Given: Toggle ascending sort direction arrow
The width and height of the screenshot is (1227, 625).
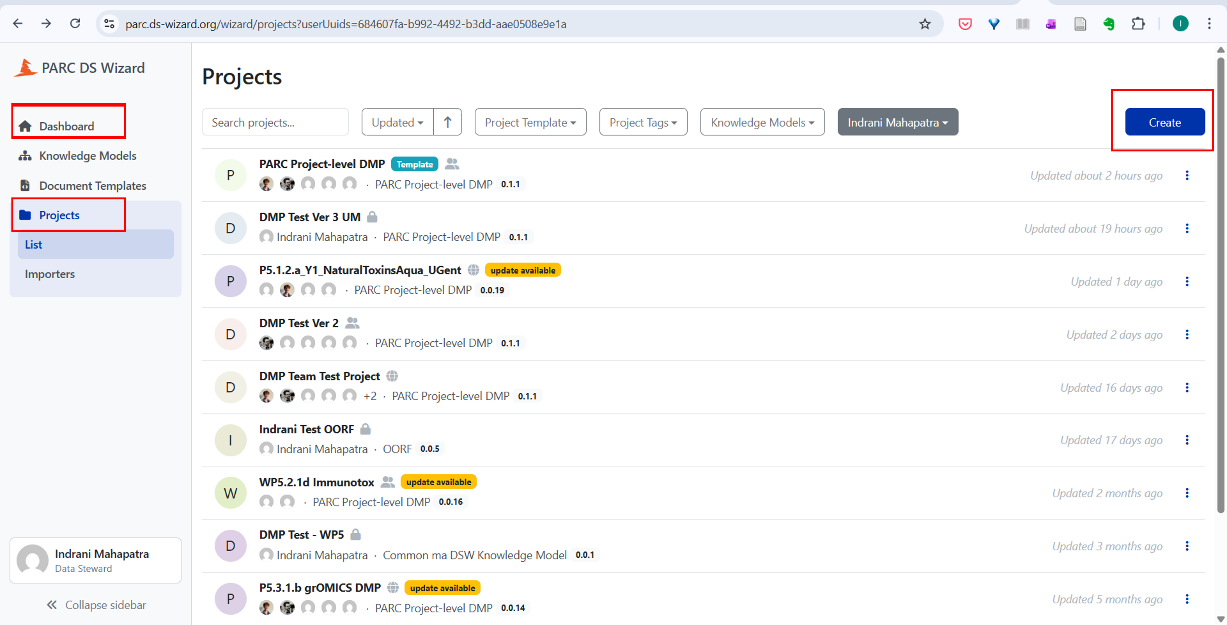Looking at the screenshot, I should [447, 122].
